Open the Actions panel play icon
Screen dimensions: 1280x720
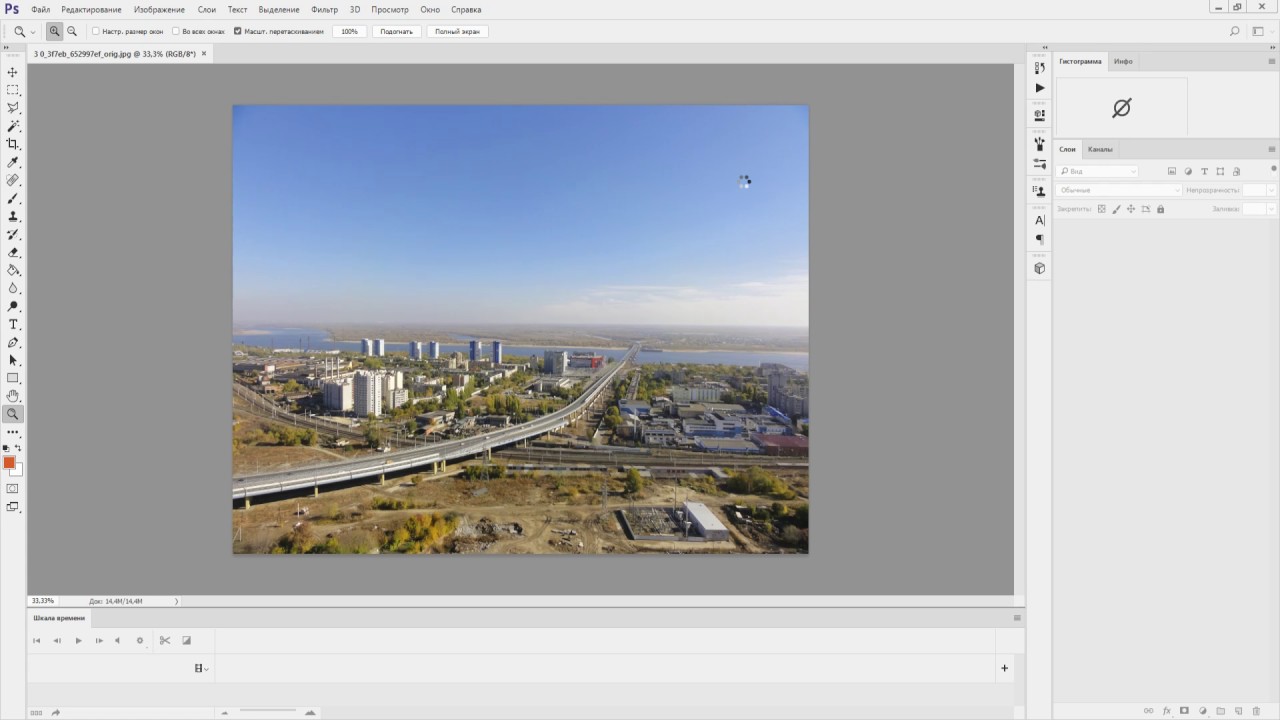click(x=1040, y=88)
